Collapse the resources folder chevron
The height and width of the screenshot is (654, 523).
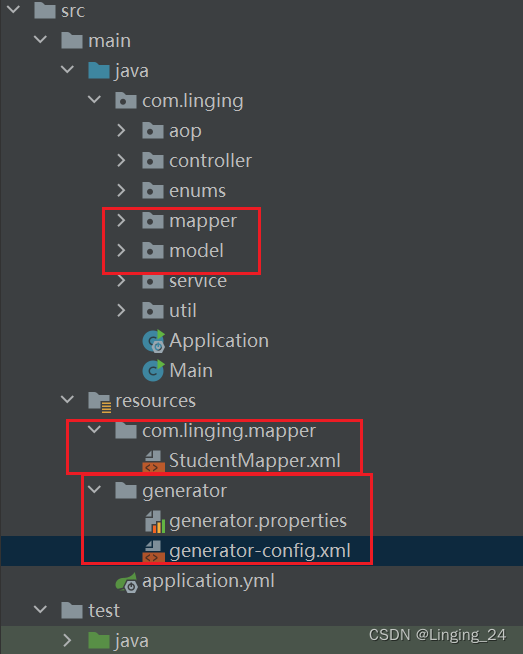click(x=68, y=400)
